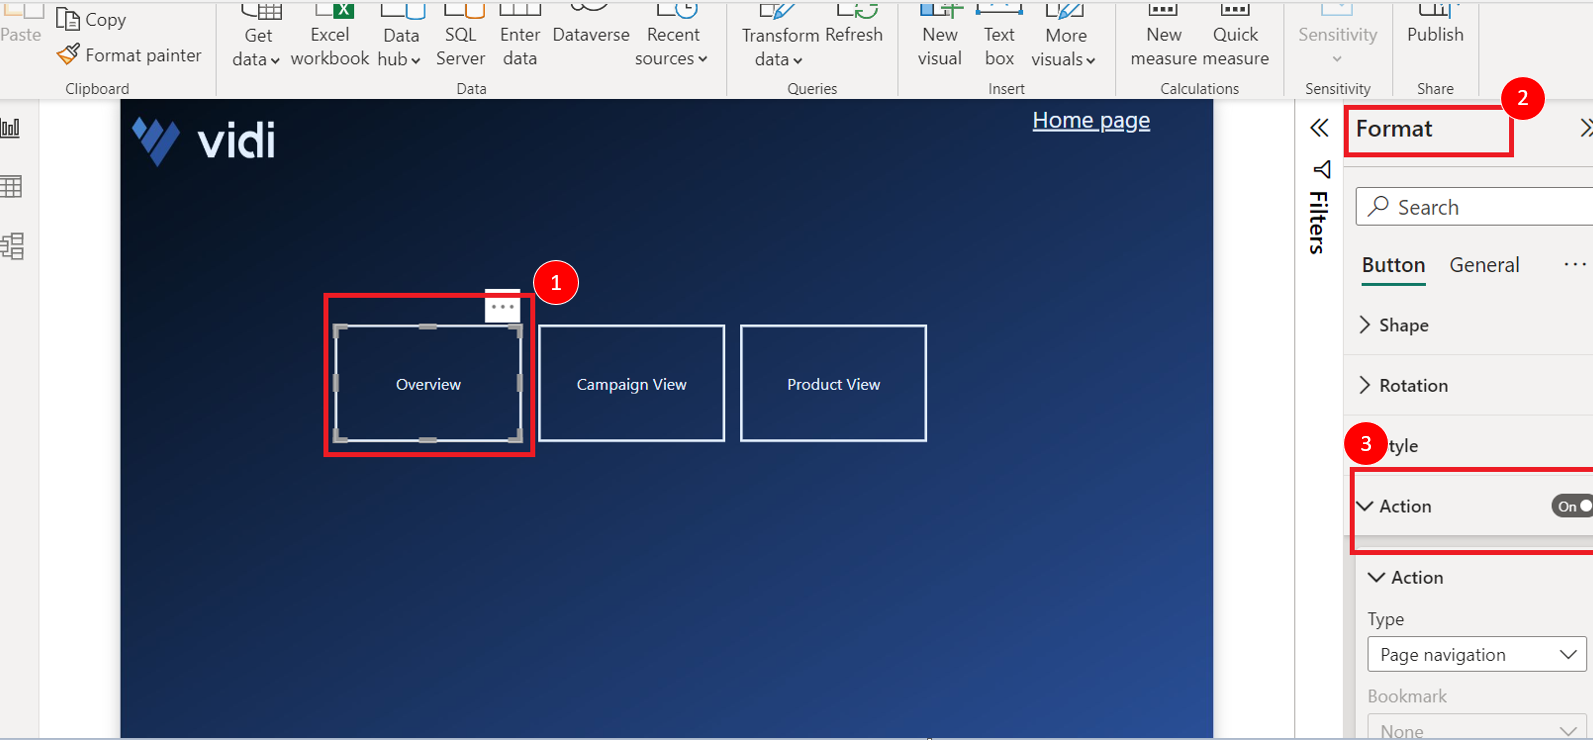The width and height of the screenshot is (1593, 740).
Task: Refresh the data queries
Action: [x=854, y=26]
